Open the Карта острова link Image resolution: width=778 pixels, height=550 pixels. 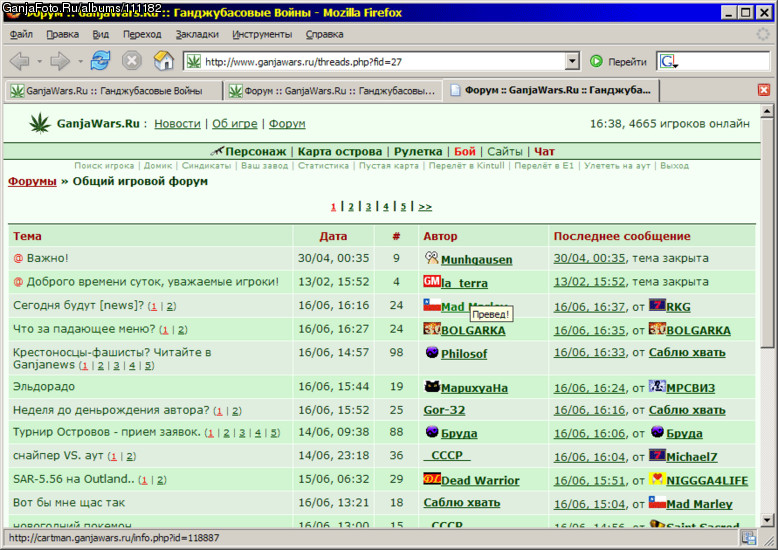click(x=340, y=151)
